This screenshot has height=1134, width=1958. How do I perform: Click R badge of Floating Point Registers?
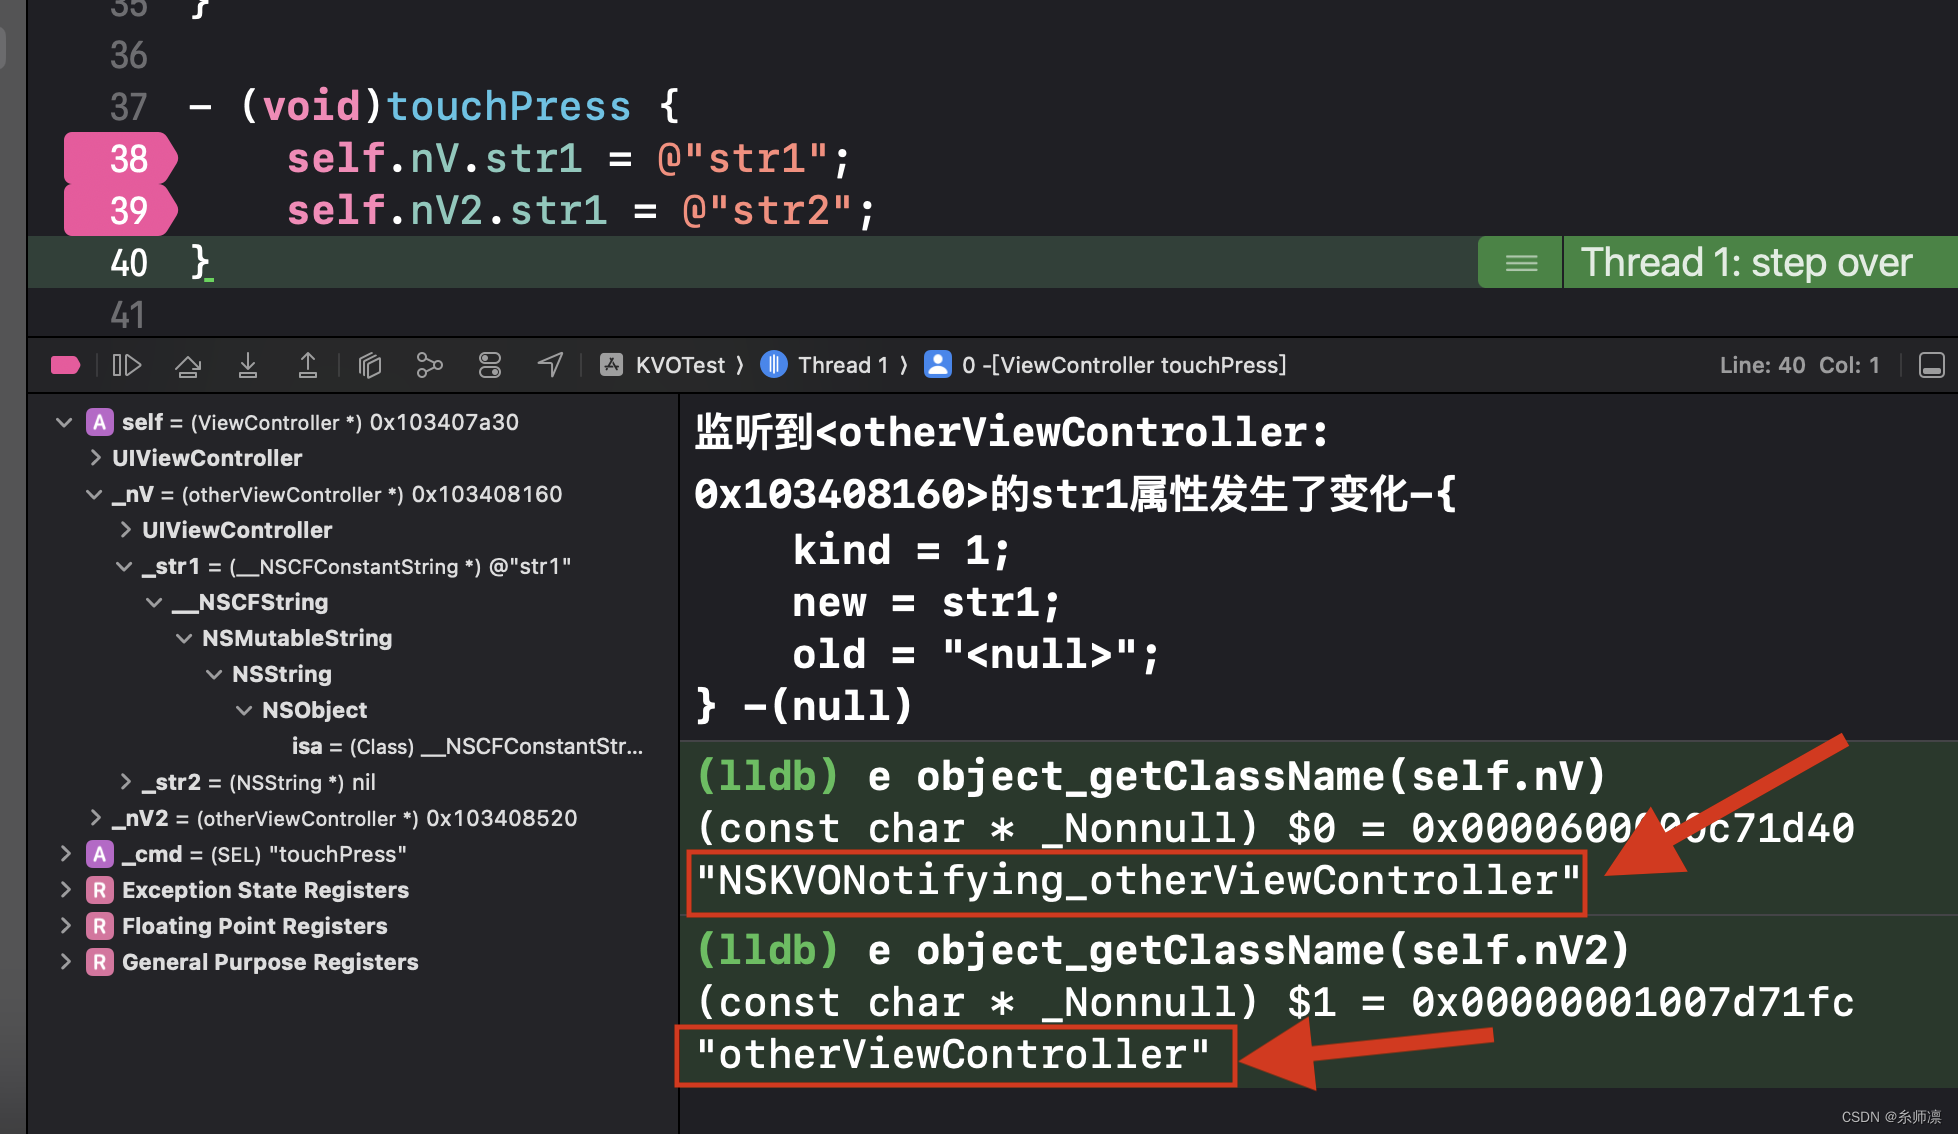pos(99,926)
